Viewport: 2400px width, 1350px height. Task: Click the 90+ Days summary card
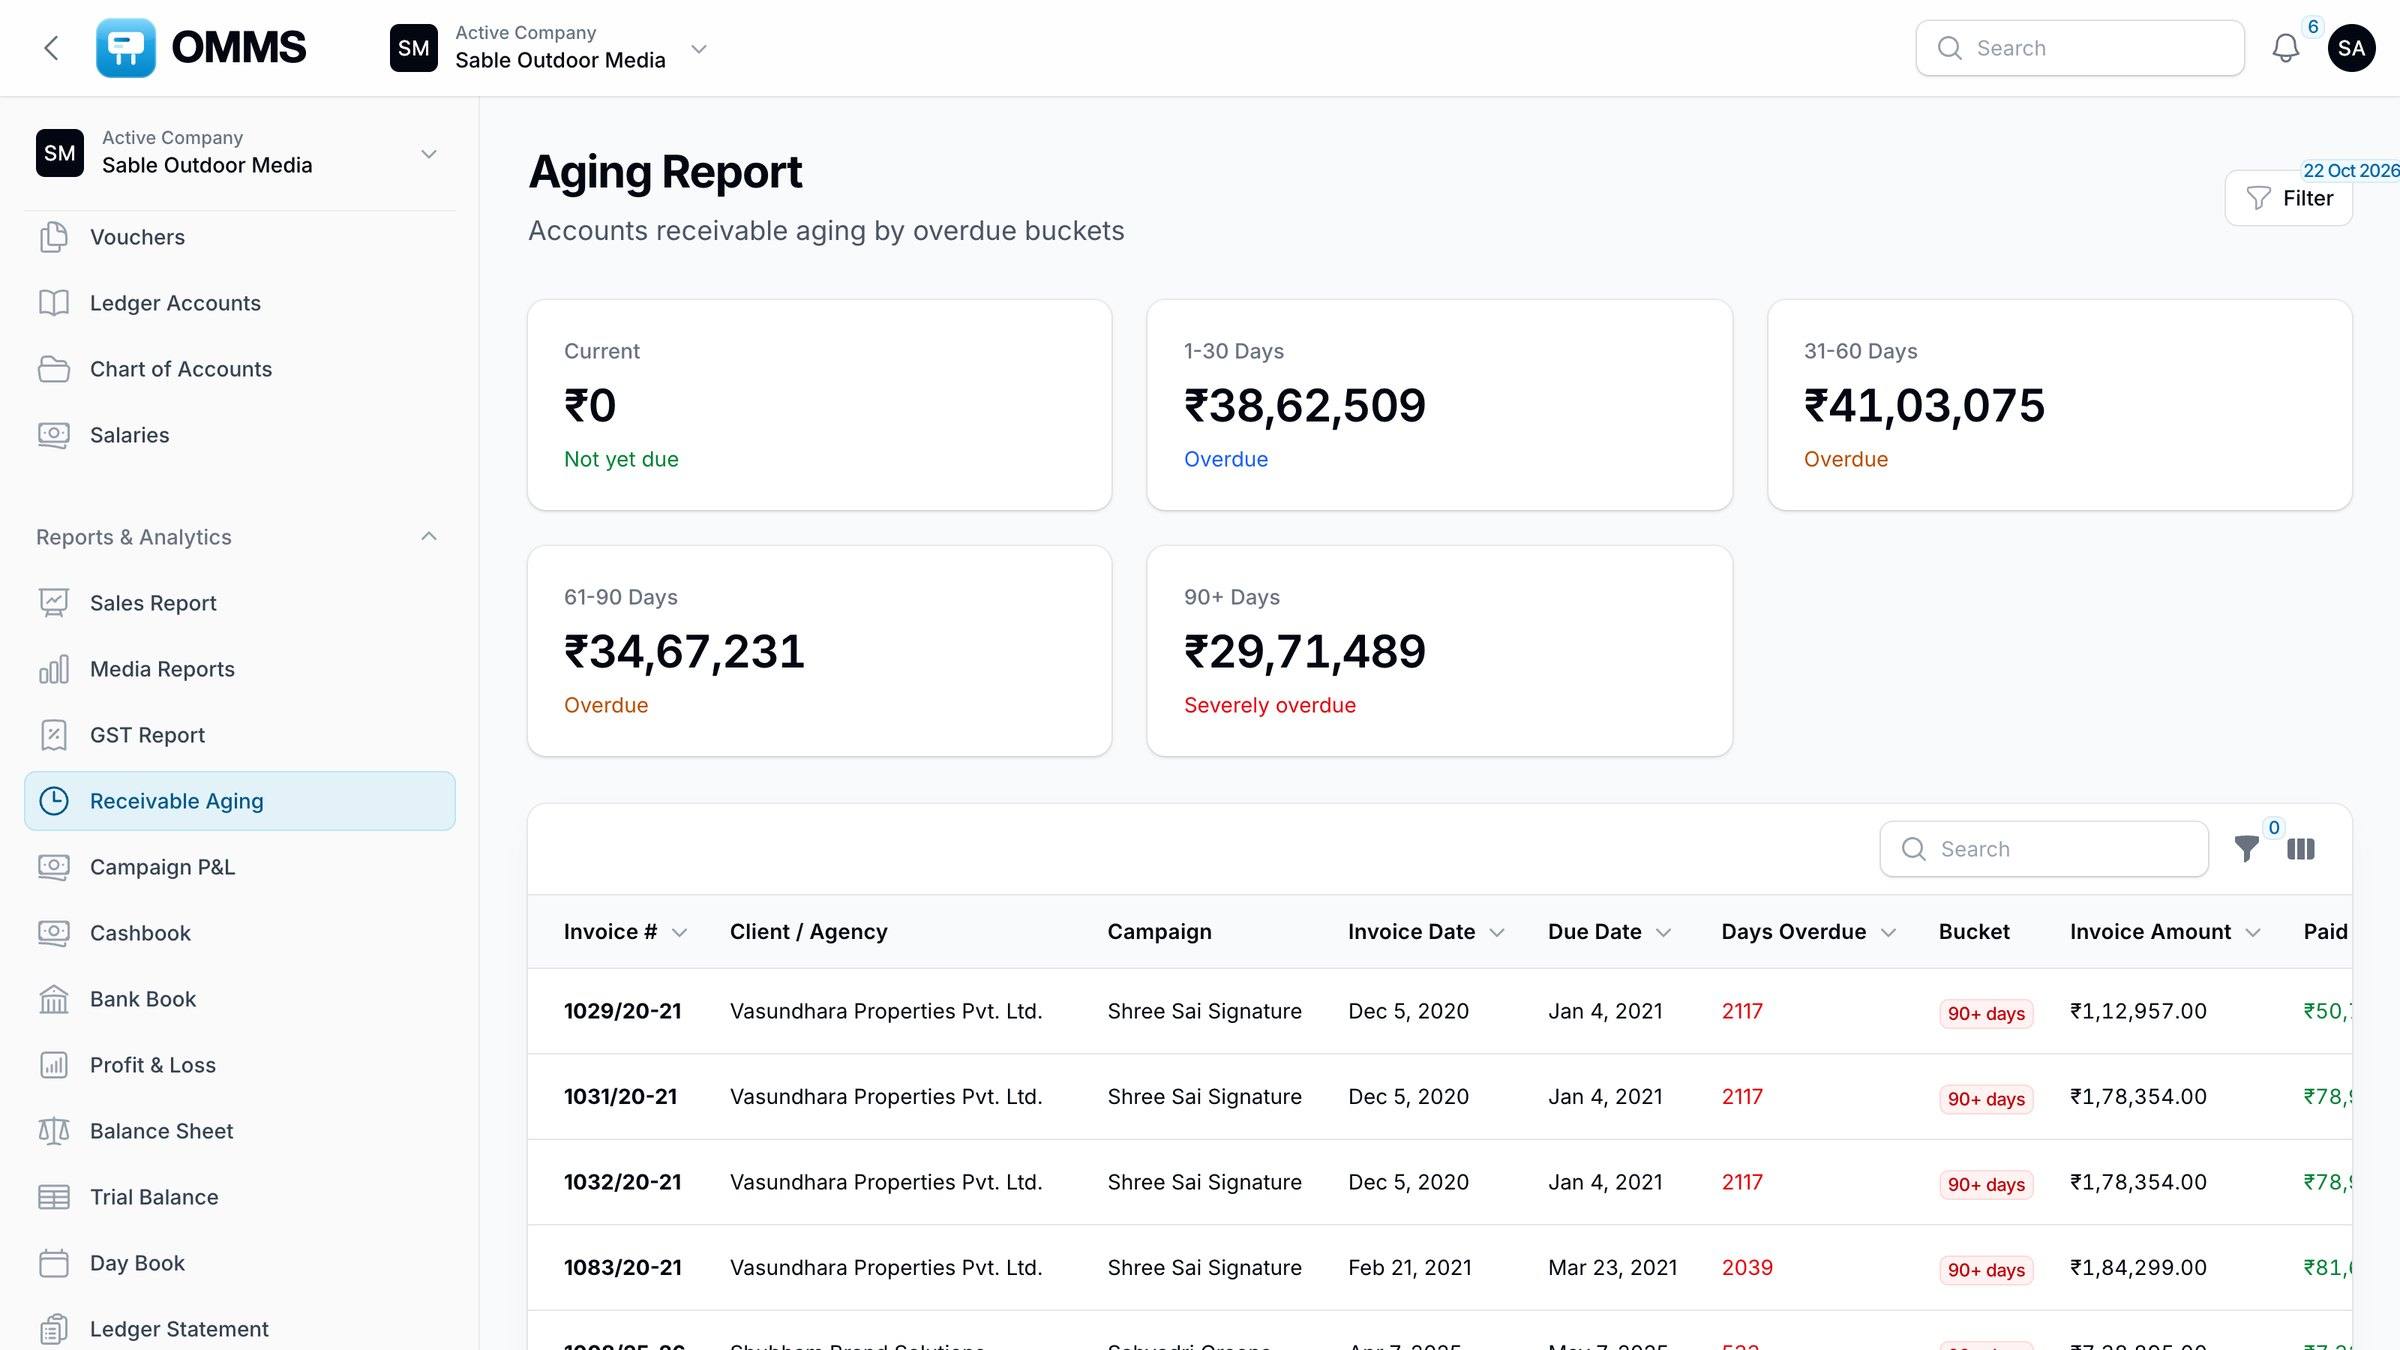point(1439,651)
